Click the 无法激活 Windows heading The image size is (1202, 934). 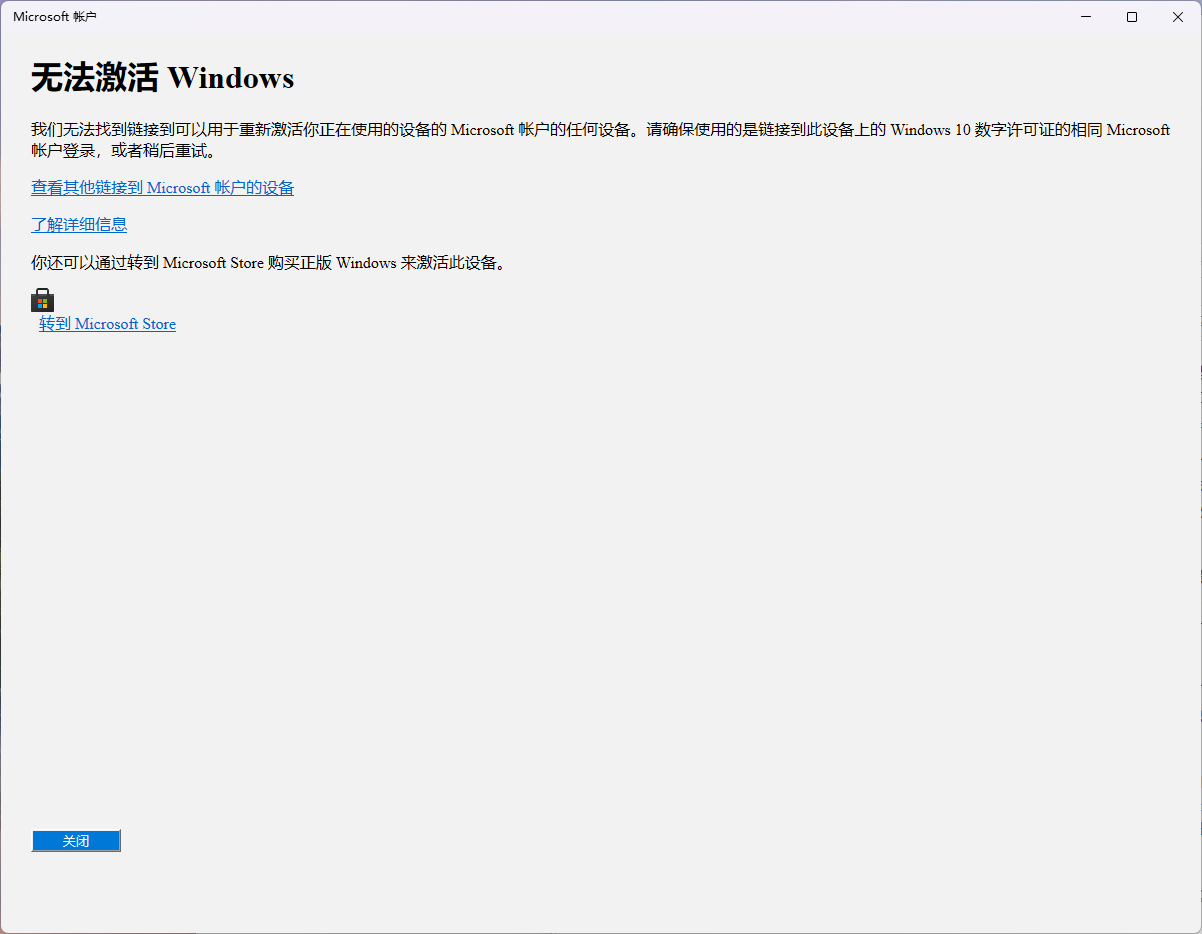pos(162,78)
